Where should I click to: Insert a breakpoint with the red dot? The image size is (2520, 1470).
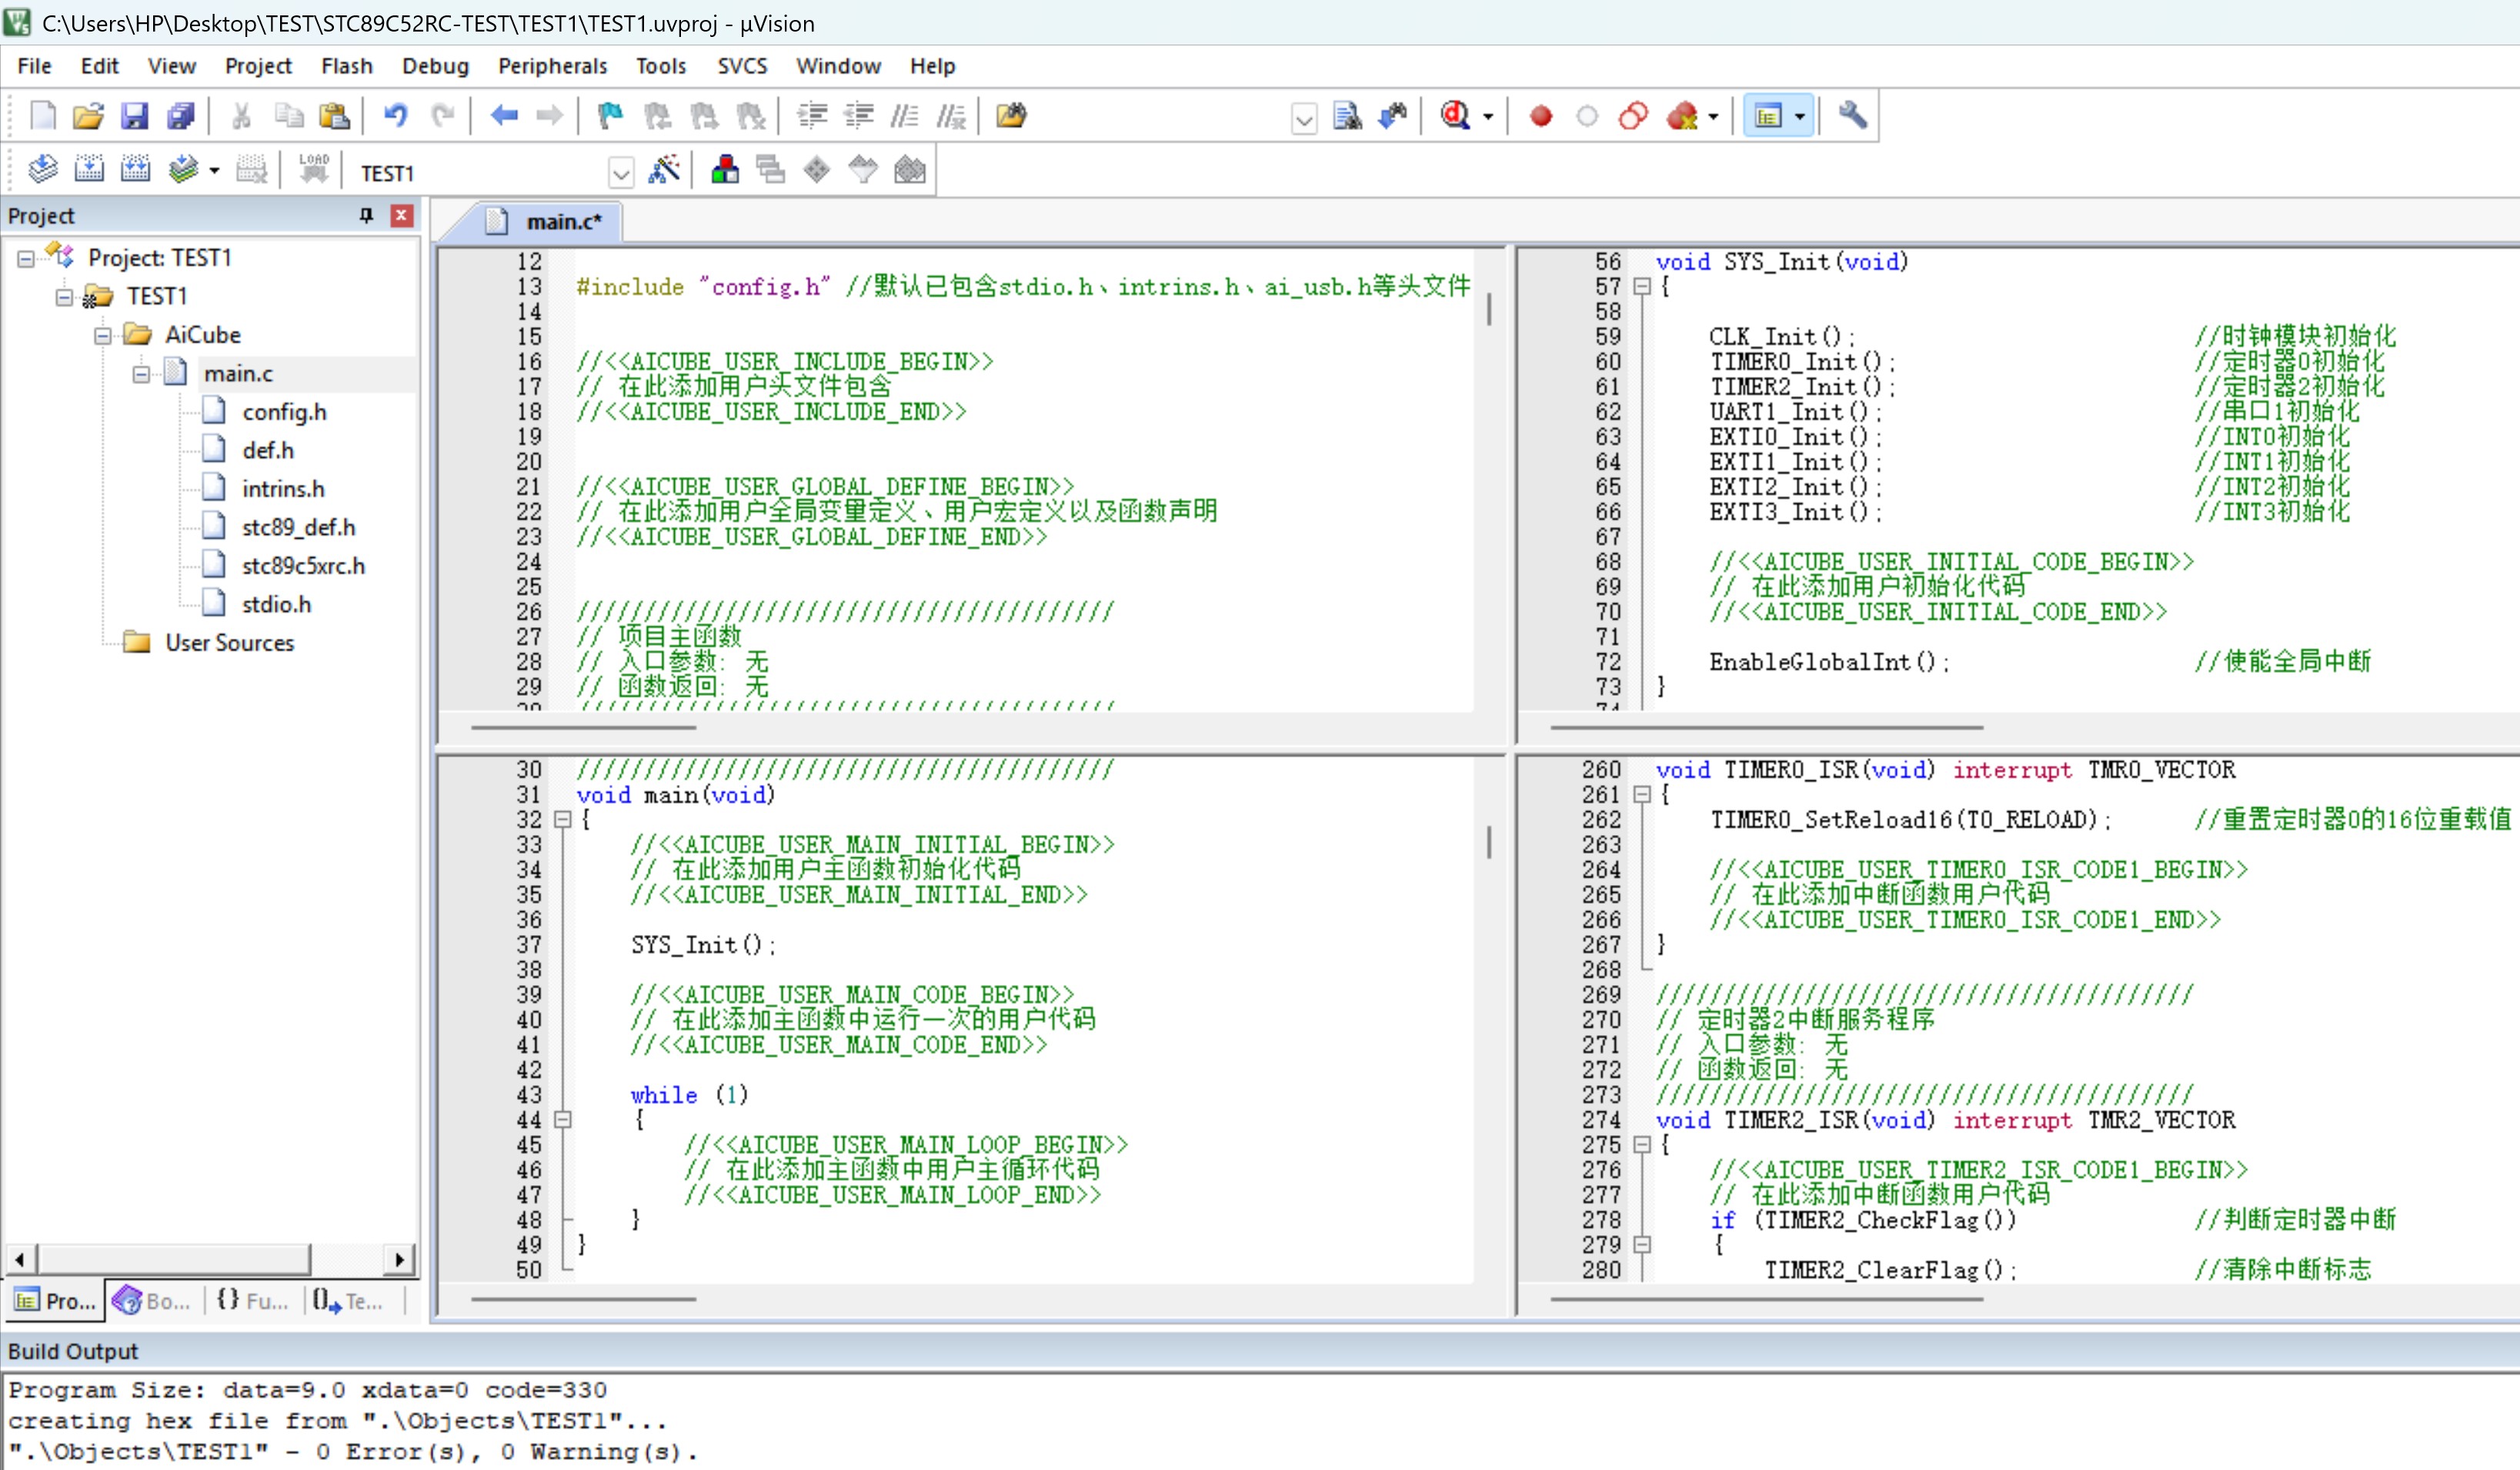[1541, 116]
